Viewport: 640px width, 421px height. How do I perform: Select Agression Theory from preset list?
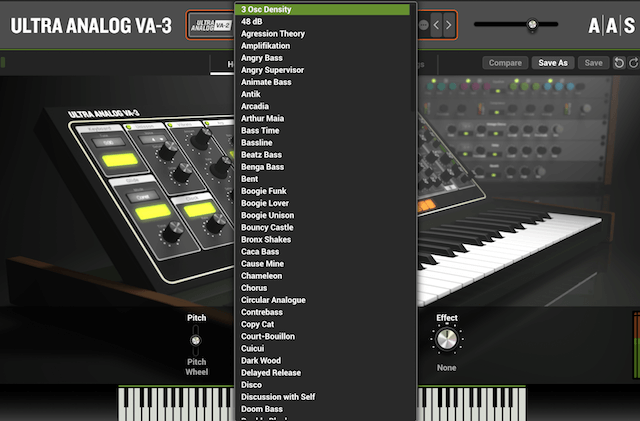coord(322,34)
